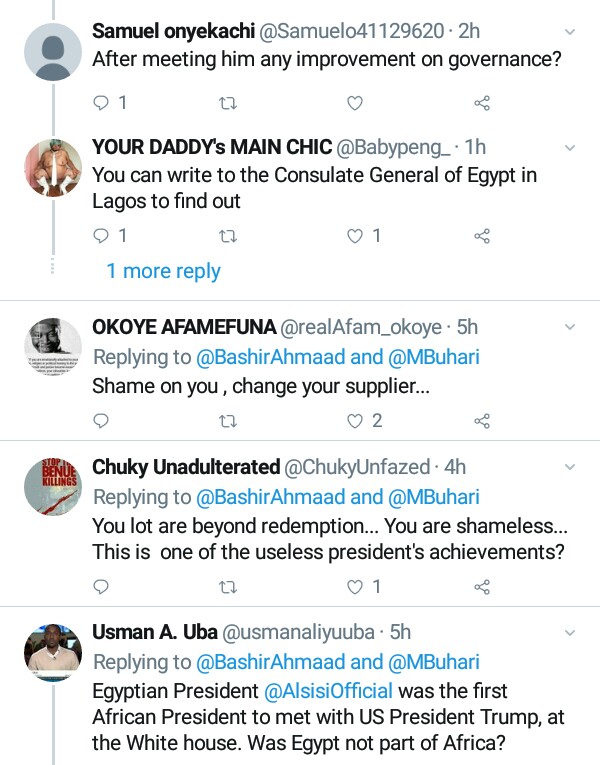The image size is (600, 765).
Task: Open options chevron on Samuel onyekachi's tweet
Action: pyautogui.click(x=570, y=33)
